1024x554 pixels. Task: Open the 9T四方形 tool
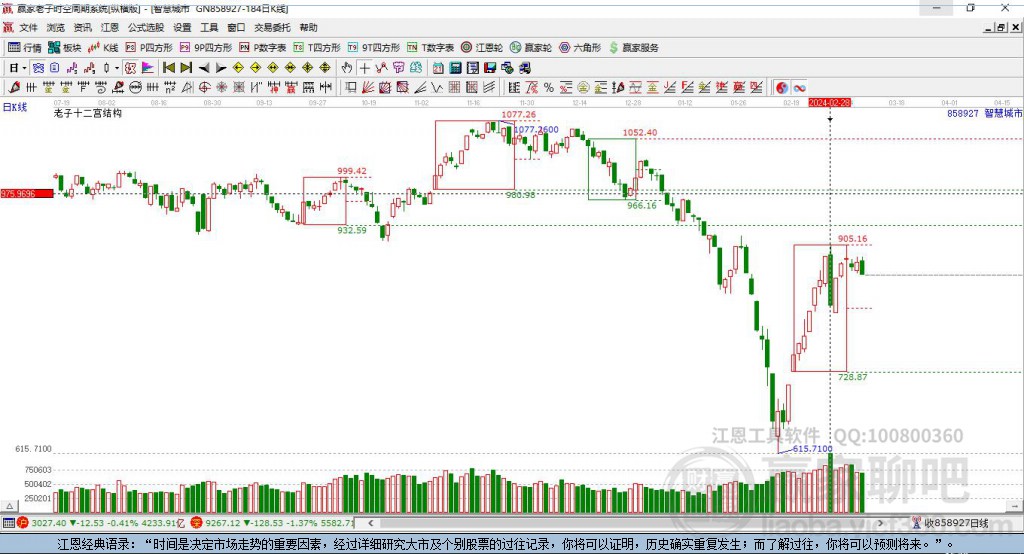(374, 48)
